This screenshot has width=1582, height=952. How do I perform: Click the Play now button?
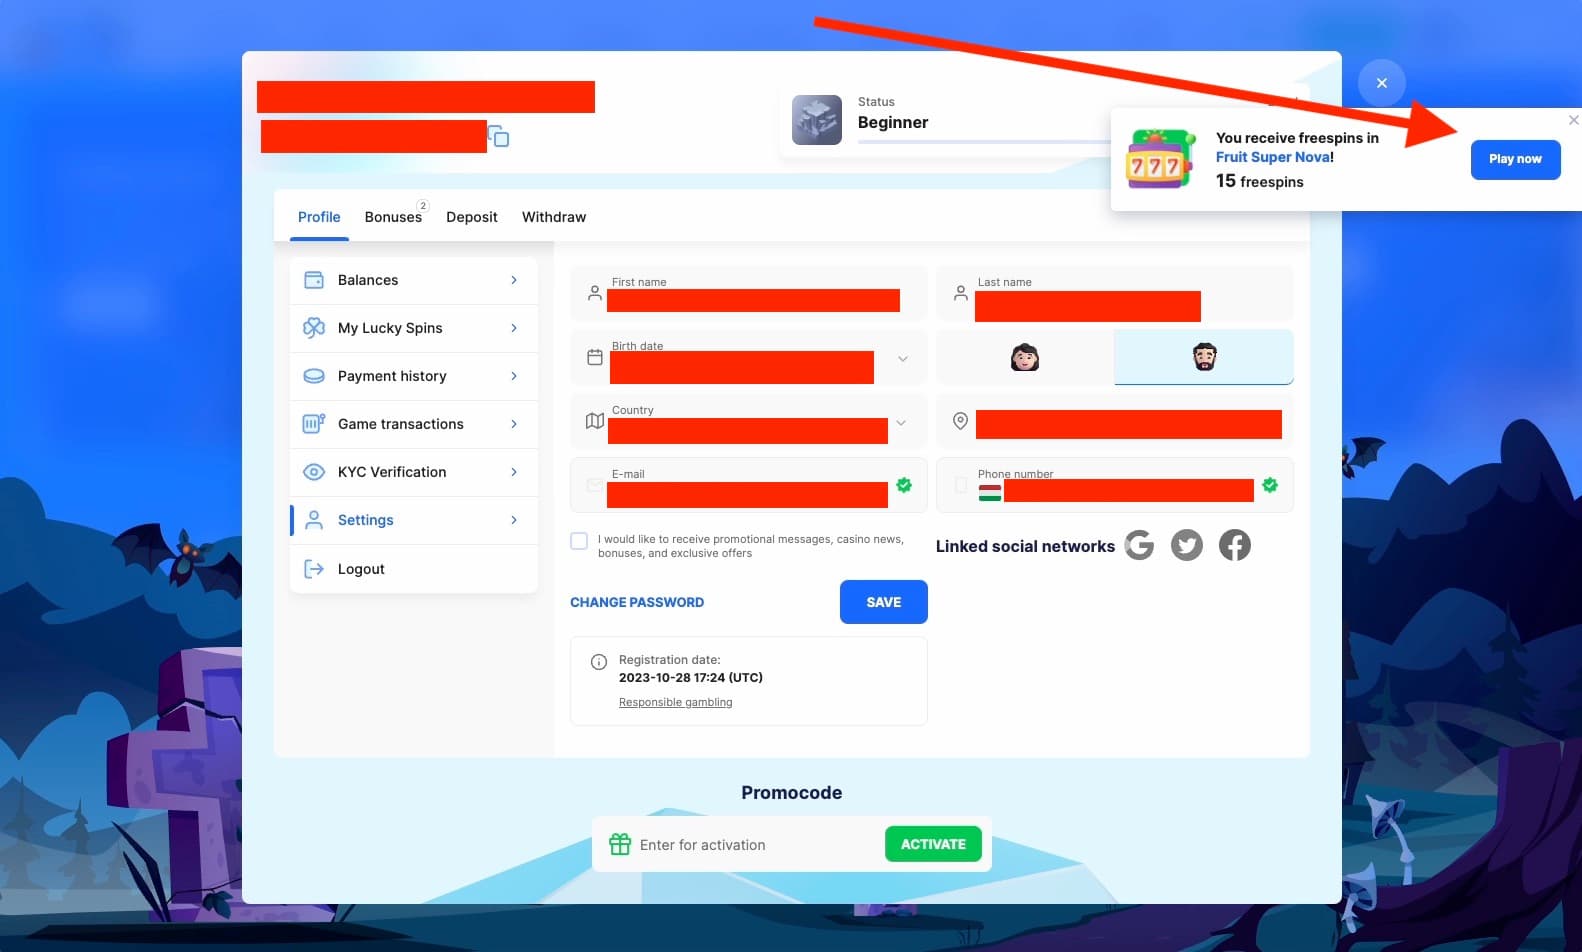(x=1515, y=159)
